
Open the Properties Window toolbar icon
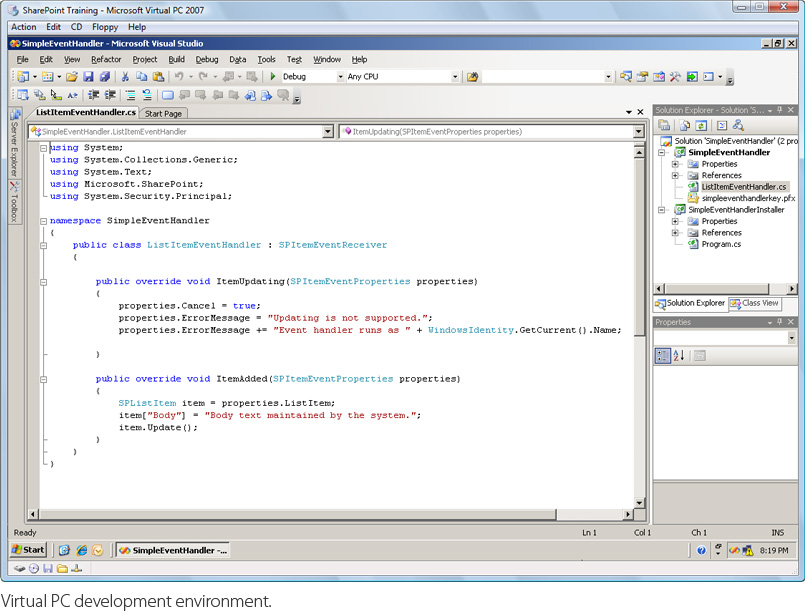click(x=642, y=77)
